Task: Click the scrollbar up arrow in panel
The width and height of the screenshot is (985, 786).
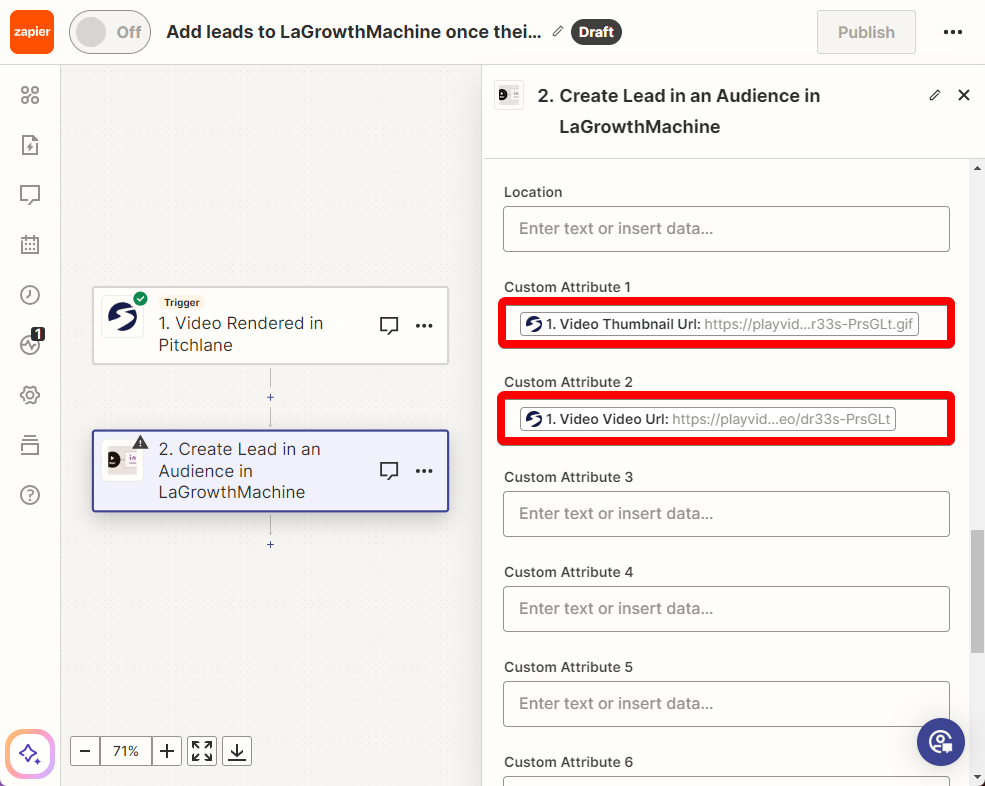Action: [977, 168]
